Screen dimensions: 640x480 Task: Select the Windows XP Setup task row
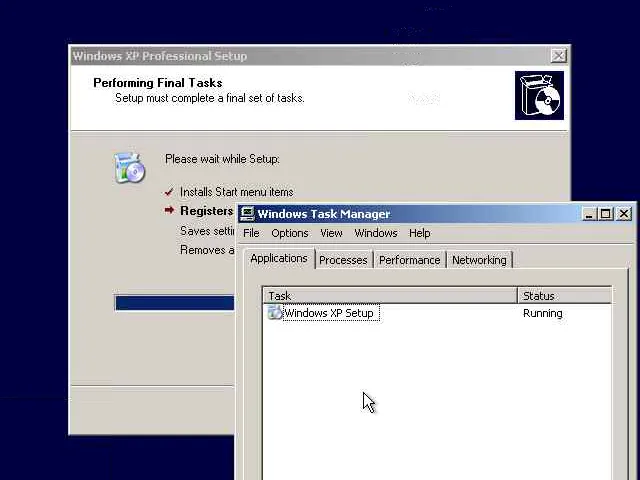coord(437,313)
